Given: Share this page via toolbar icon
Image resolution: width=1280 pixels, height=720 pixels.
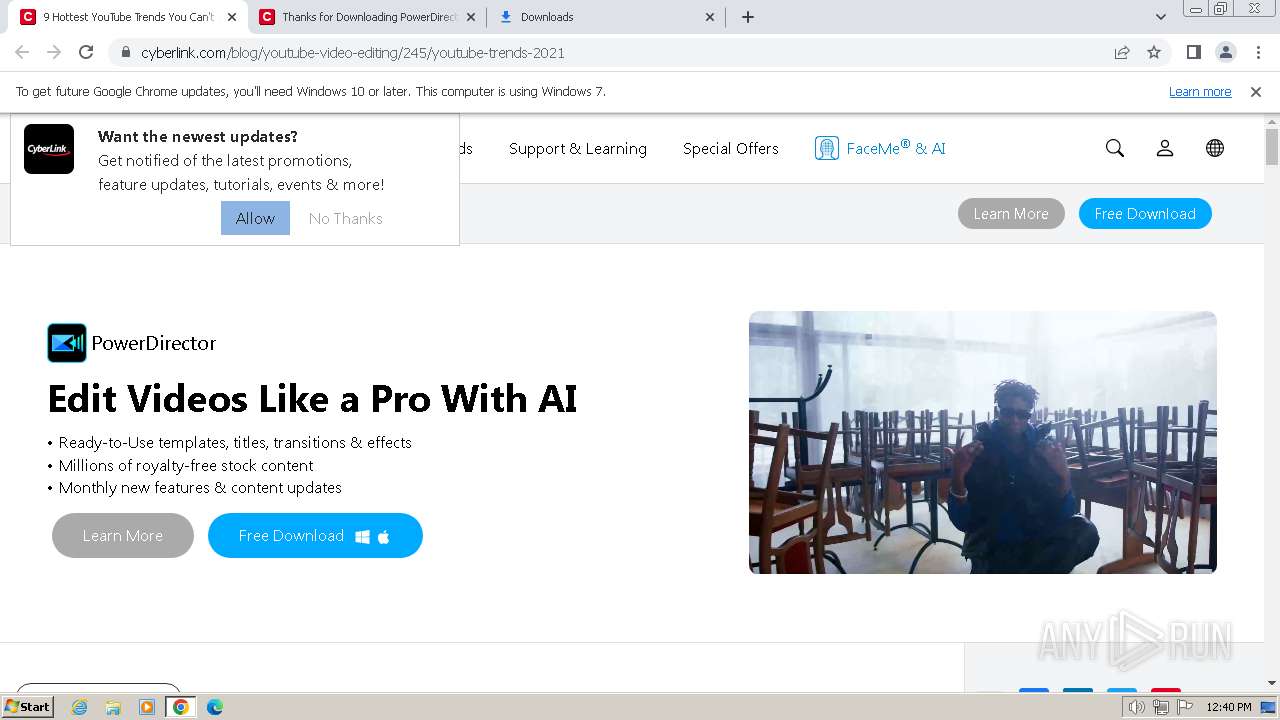Looking at the screenshot, I should click(1122, 53).
